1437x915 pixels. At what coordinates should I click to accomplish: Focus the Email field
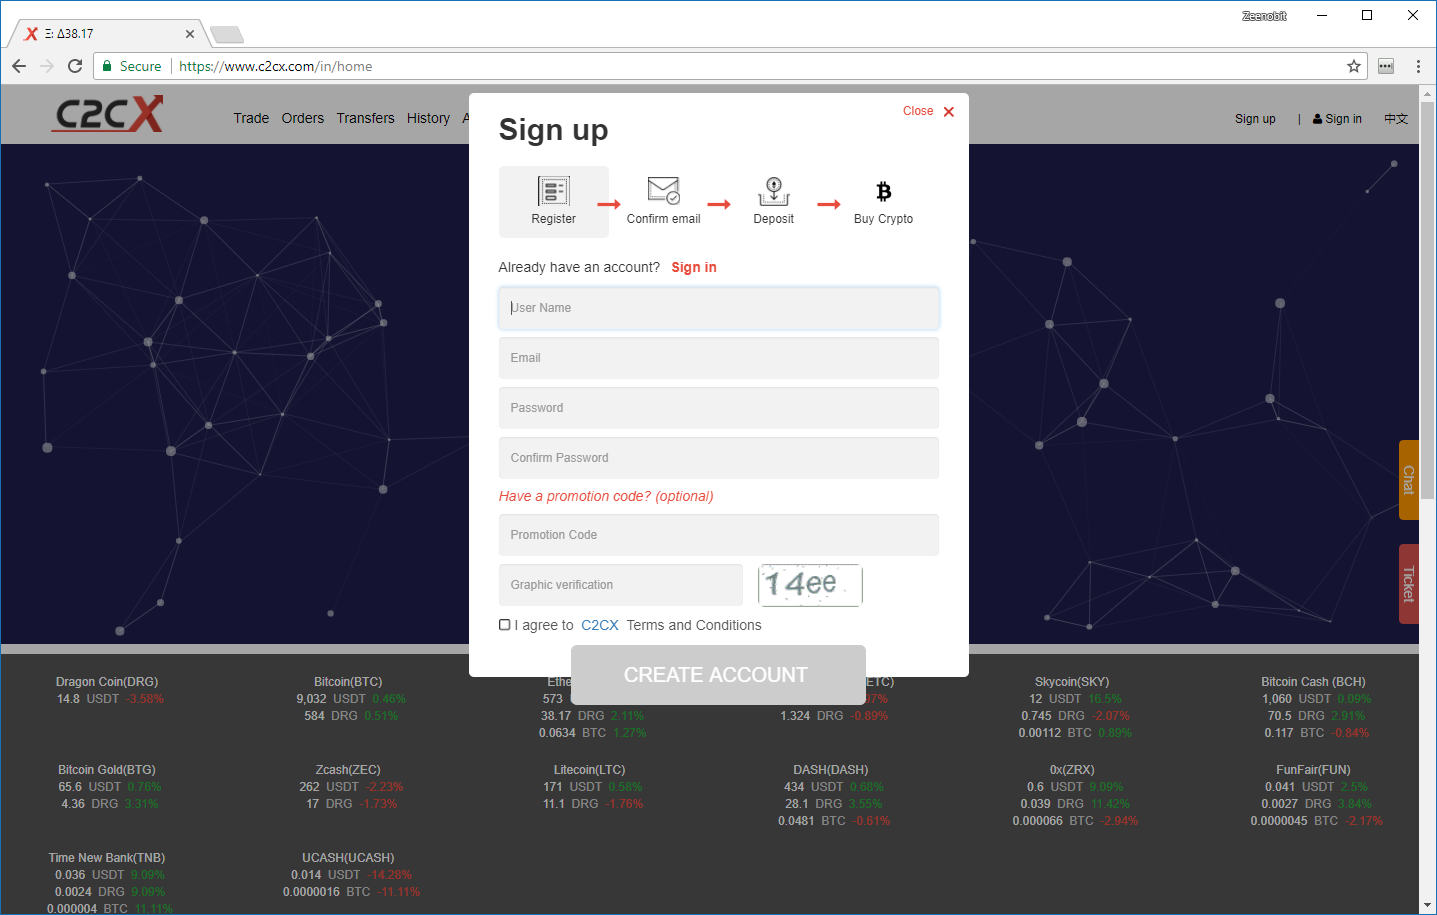pyautogui.click(x=719, y=358)
